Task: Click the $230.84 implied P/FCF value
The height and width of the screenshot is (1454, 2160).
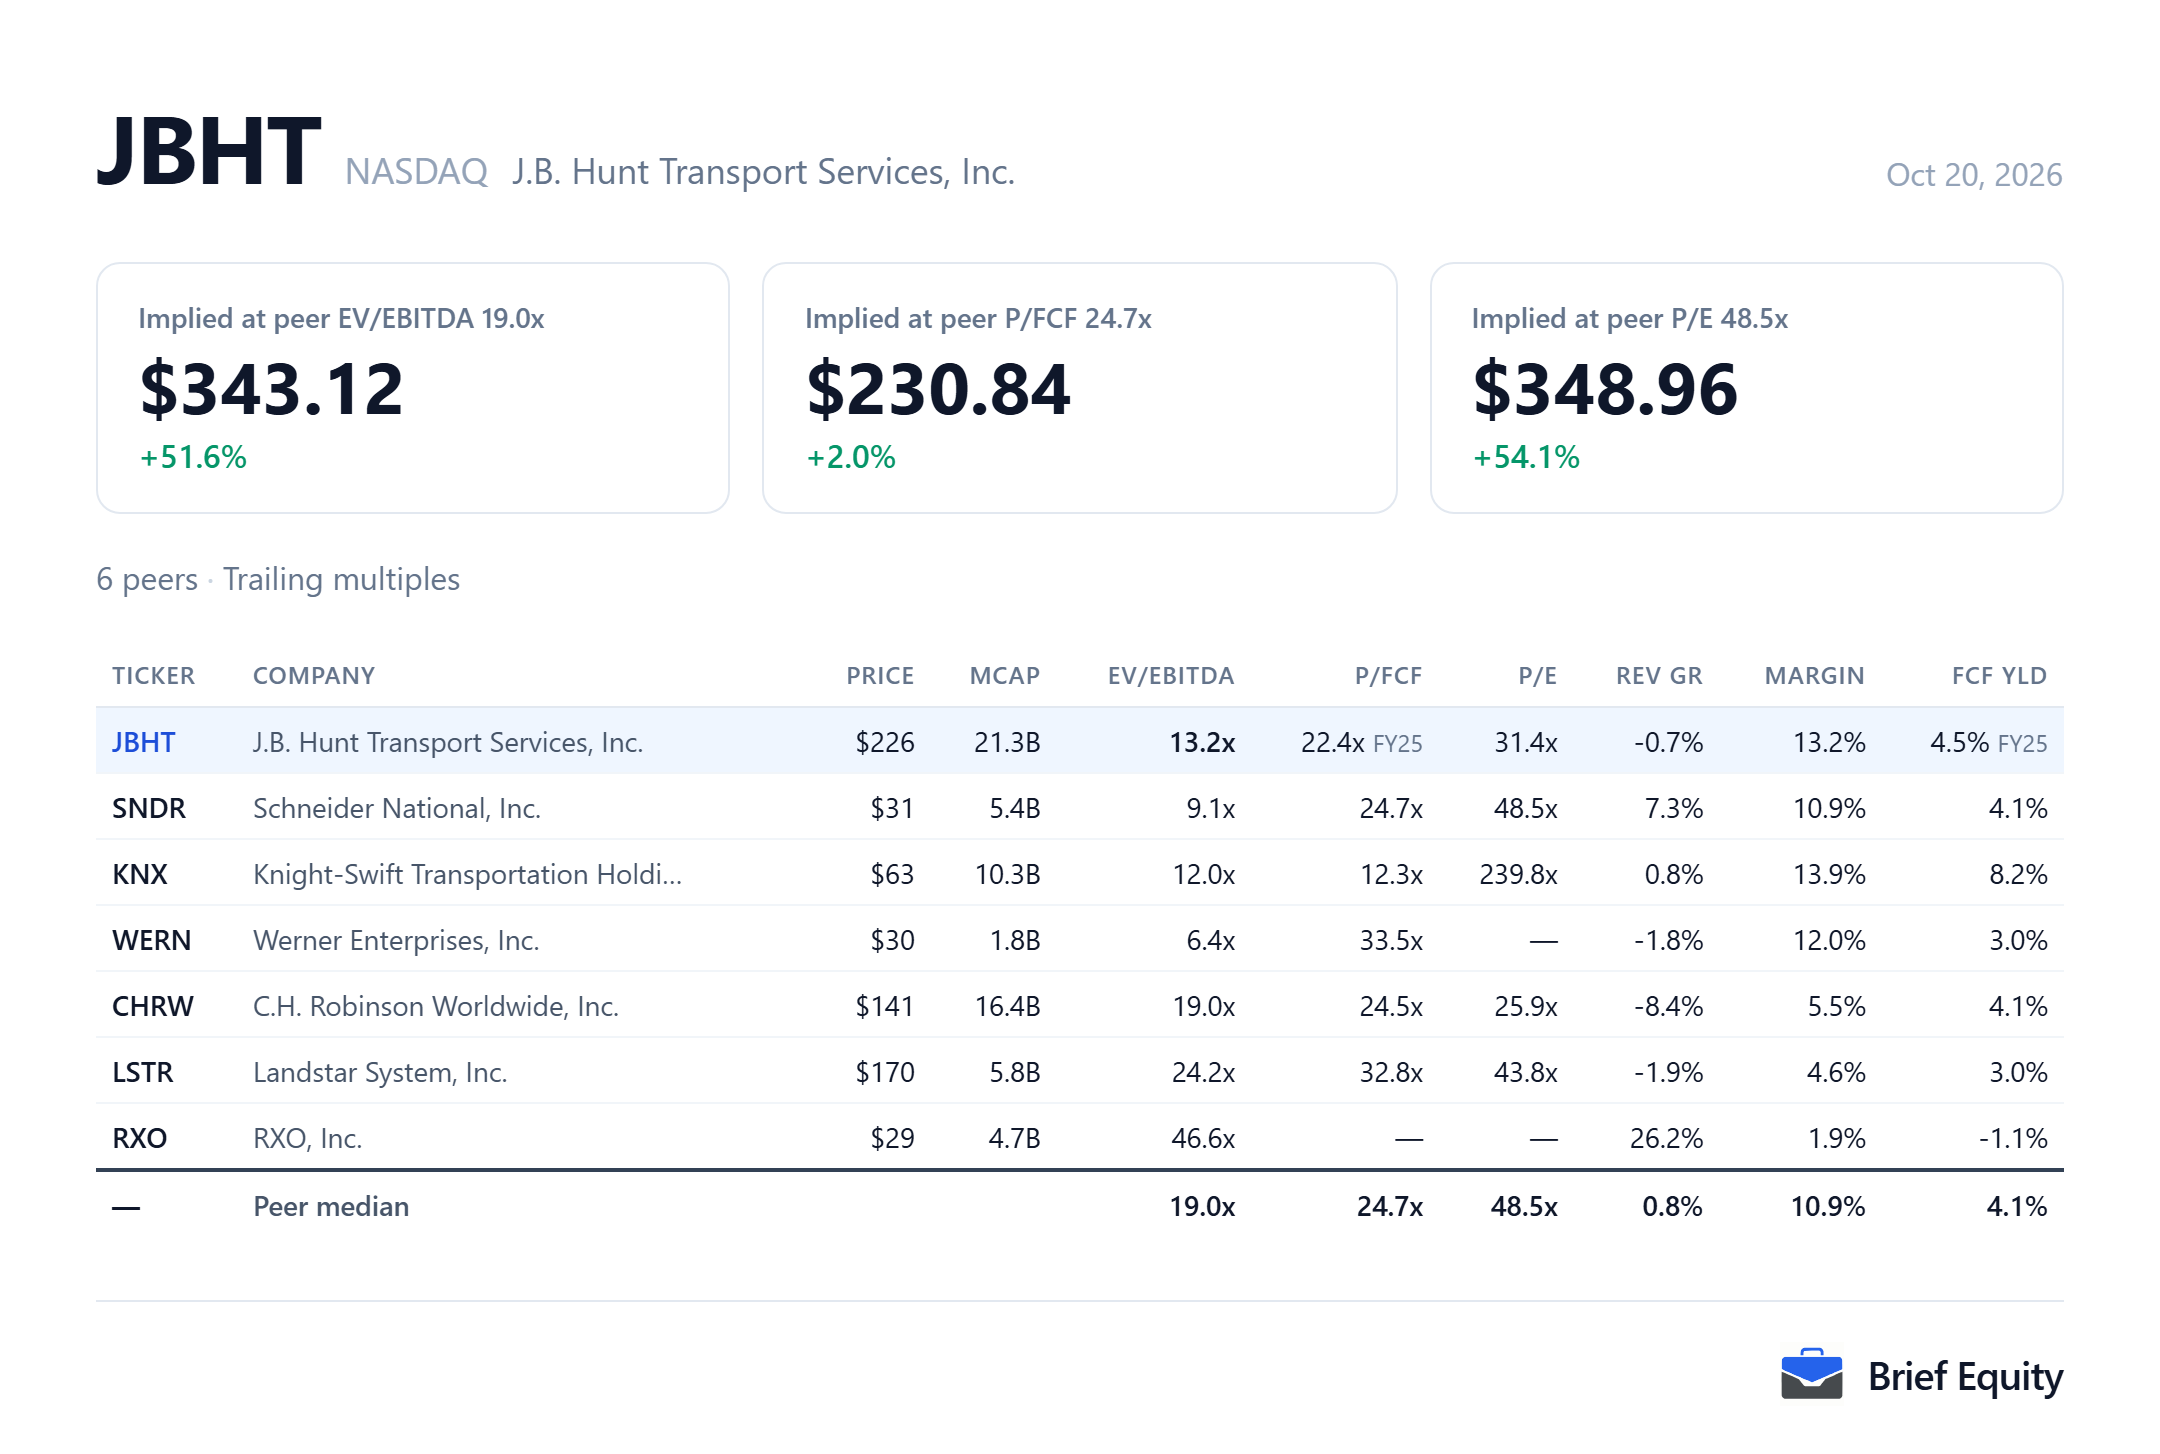Action: tap(938, 389)
